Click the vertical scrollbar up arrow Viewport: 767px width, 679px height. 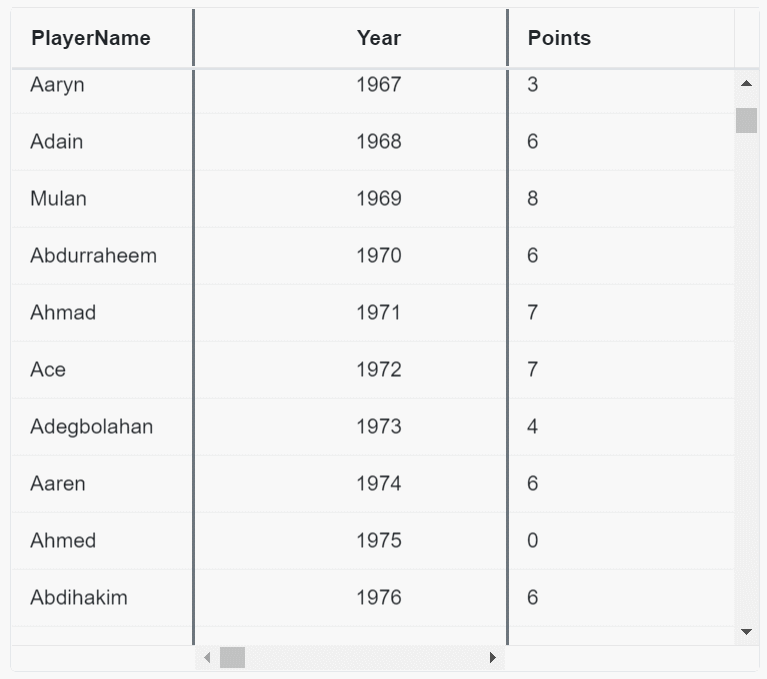click(x=746, y=83)
